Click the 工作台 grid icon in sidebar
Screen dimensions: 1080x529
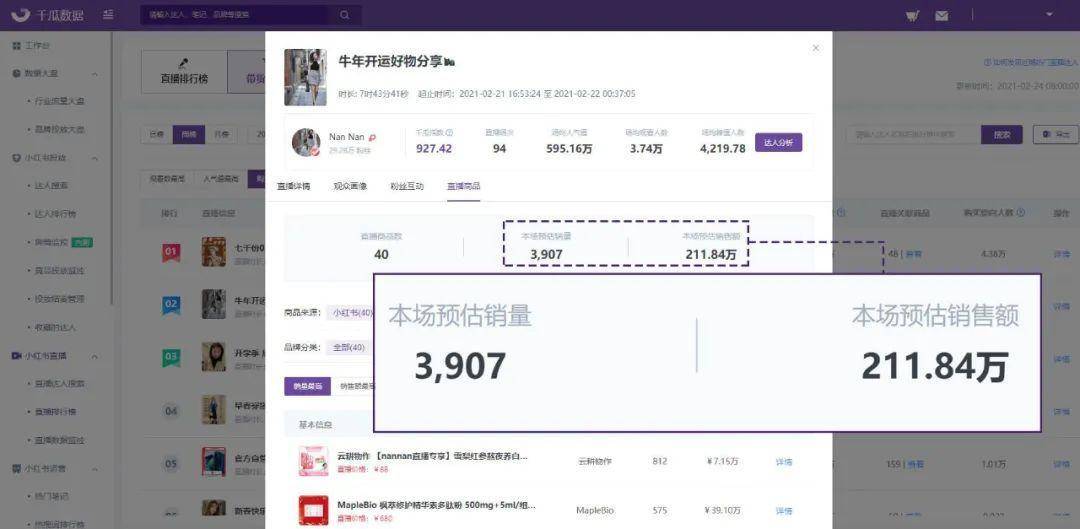[x=17, y=45]
